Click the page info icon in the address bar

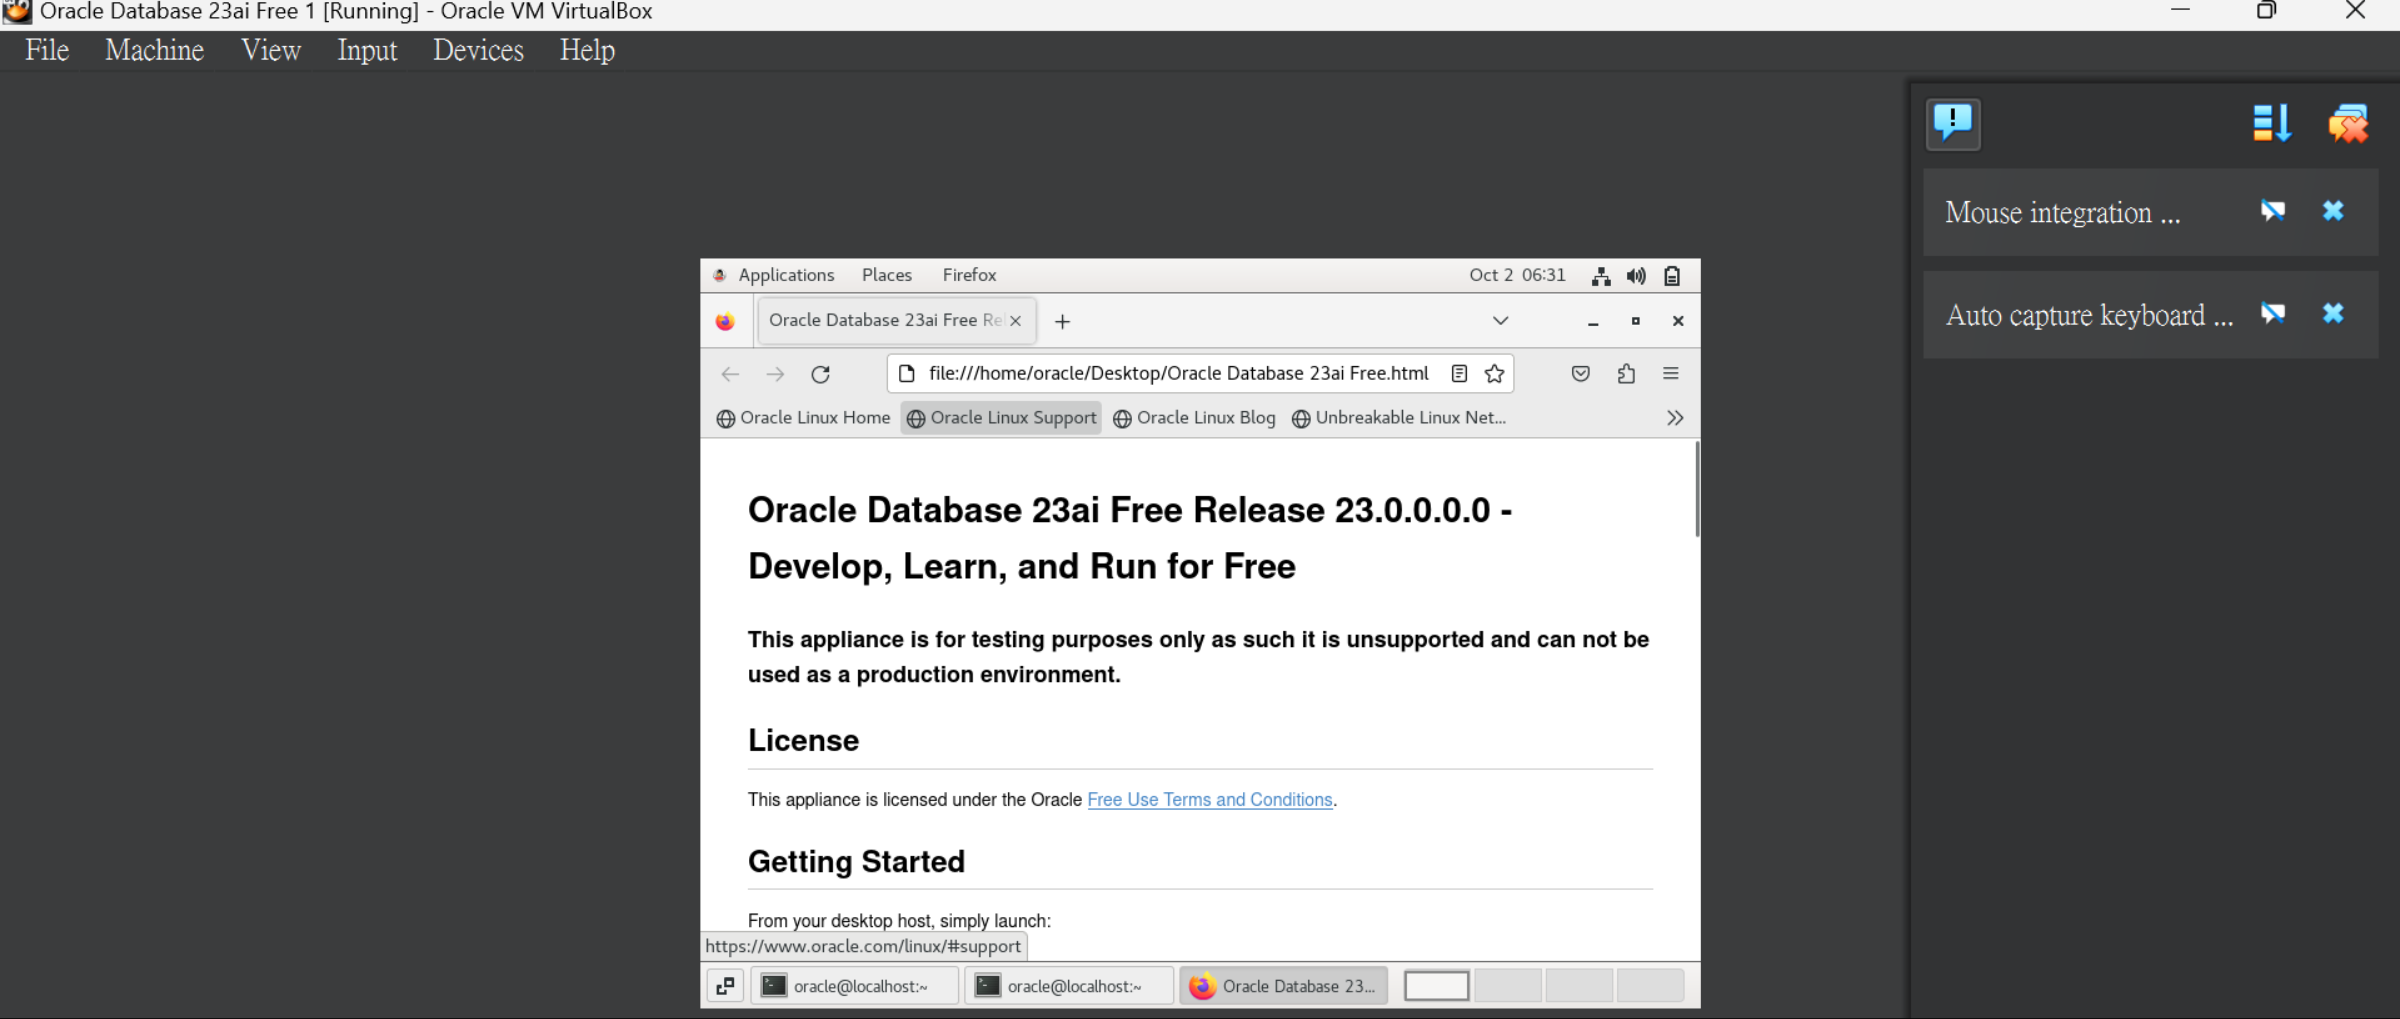[907, 374]
